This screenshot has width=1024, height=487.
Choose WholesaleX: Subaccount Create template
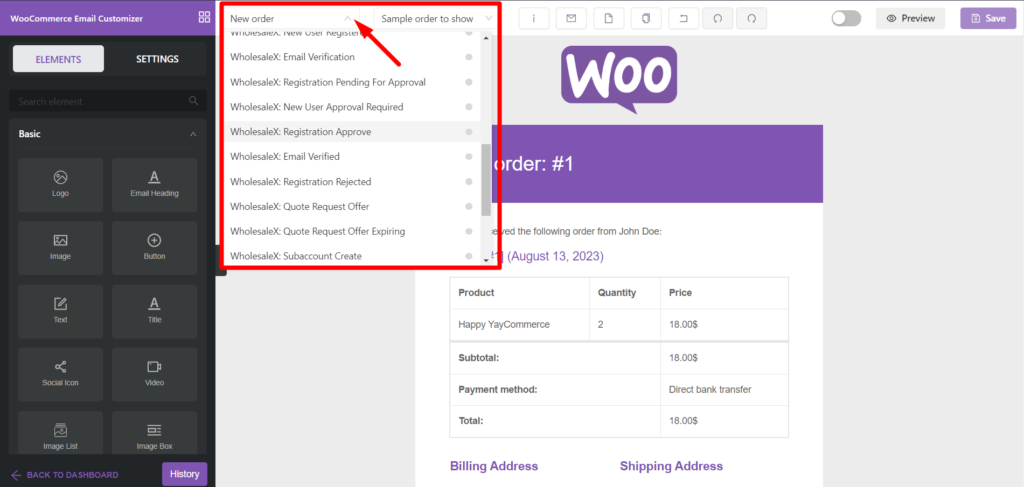(x=351, y=256)
